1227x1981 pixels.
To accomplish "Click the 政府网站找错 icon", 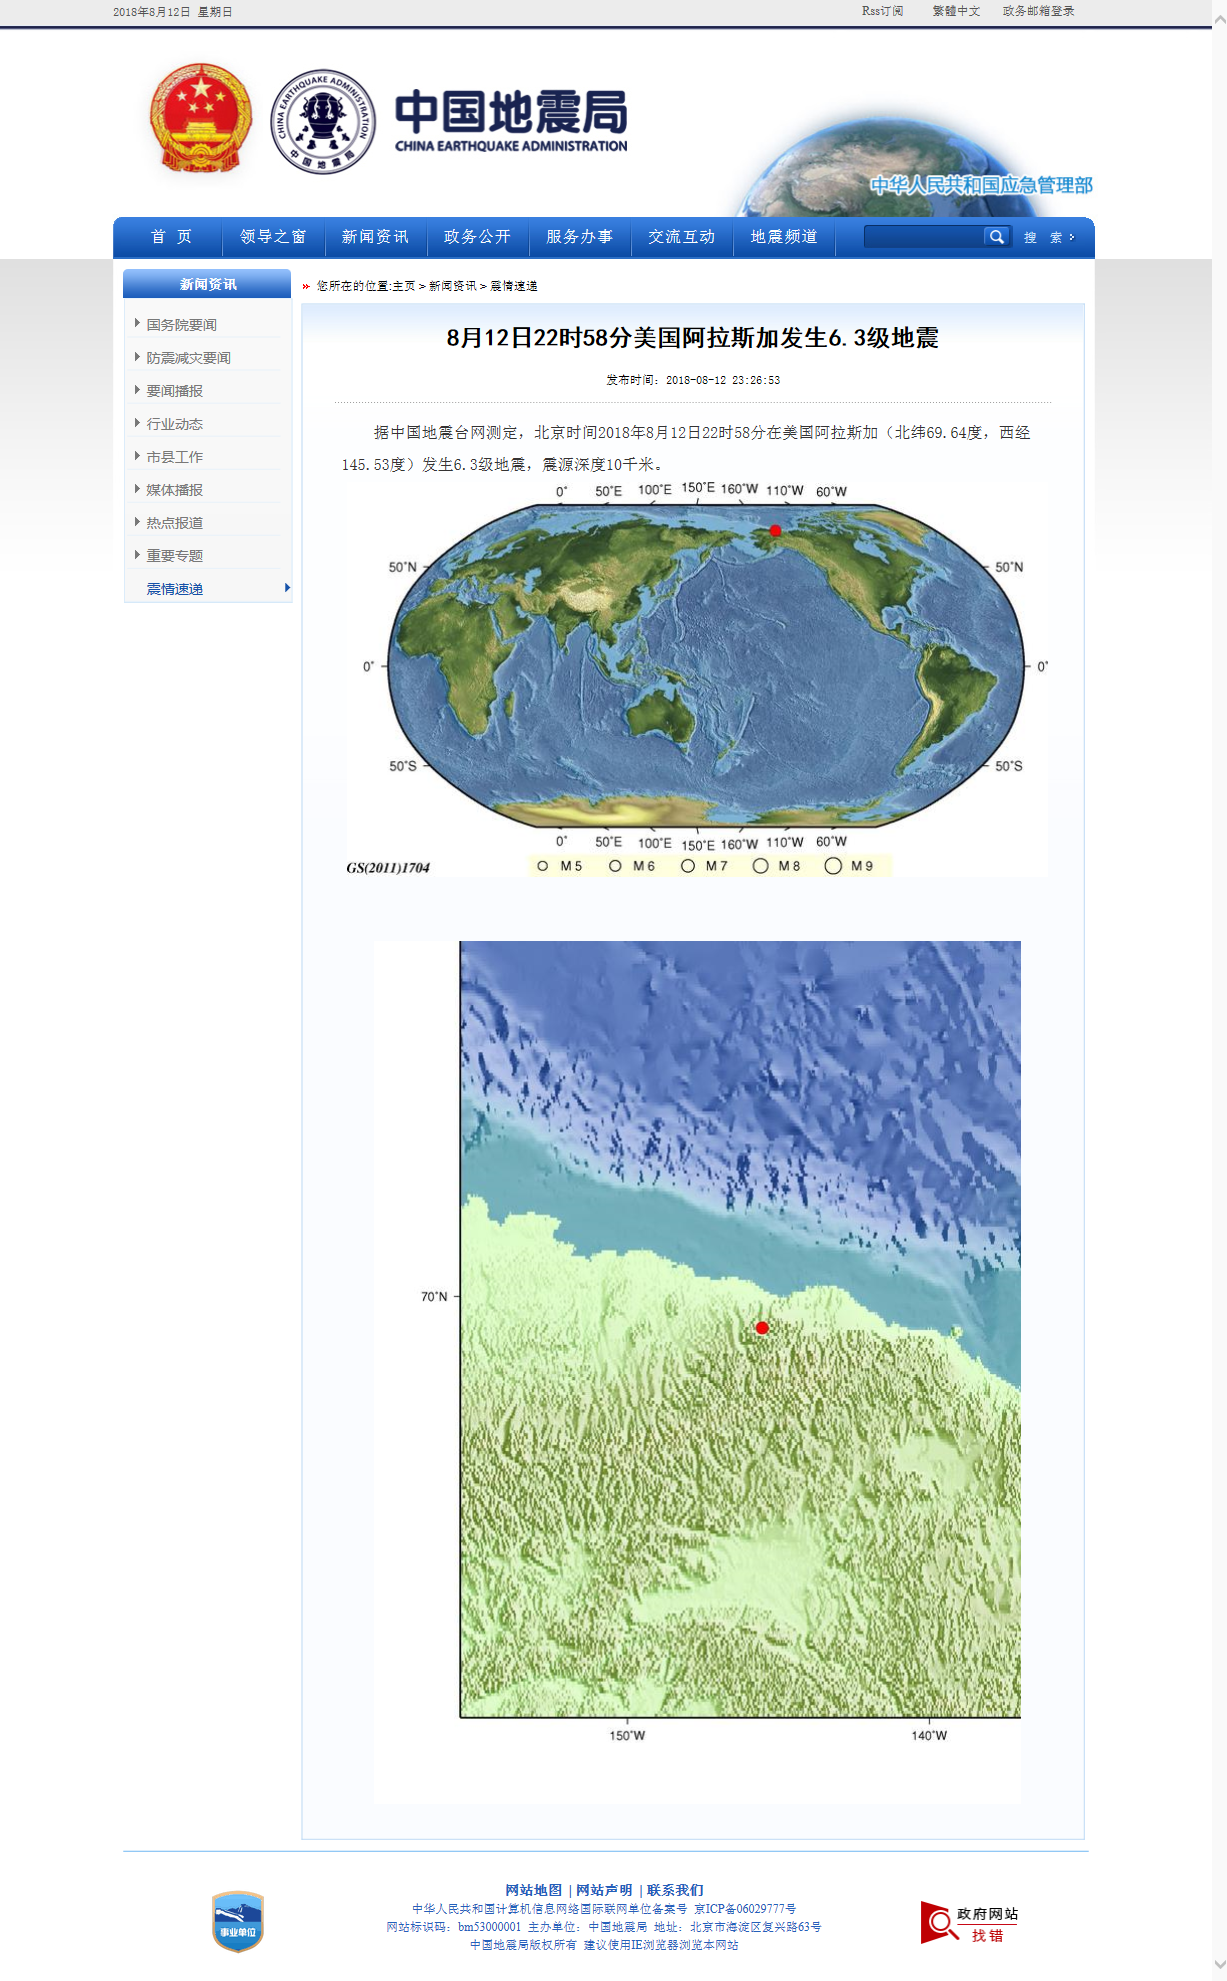I will click(x=969, y=1923).
